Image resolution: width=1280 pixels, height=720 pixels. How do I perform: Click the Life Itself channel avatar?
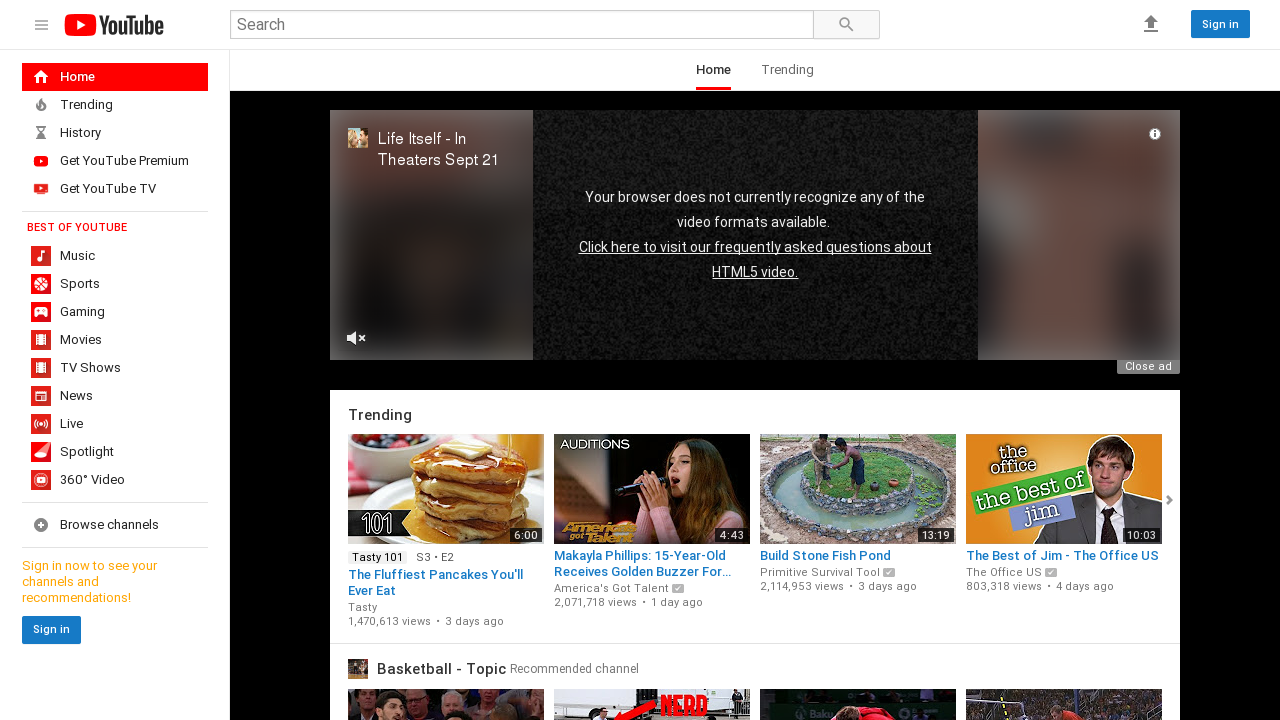coord(358,138)
